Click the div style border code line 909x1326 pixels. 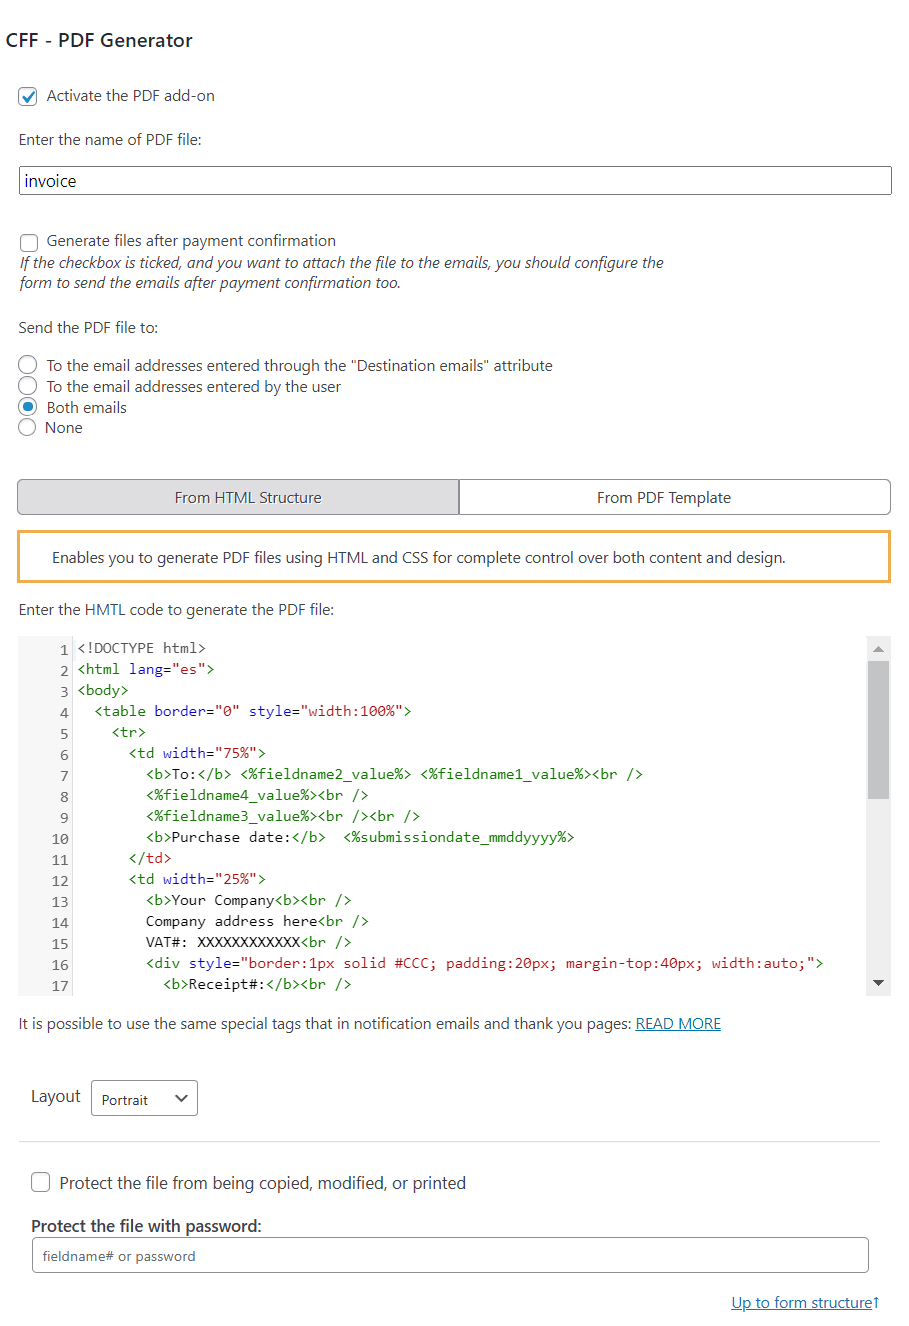[485, 963]
